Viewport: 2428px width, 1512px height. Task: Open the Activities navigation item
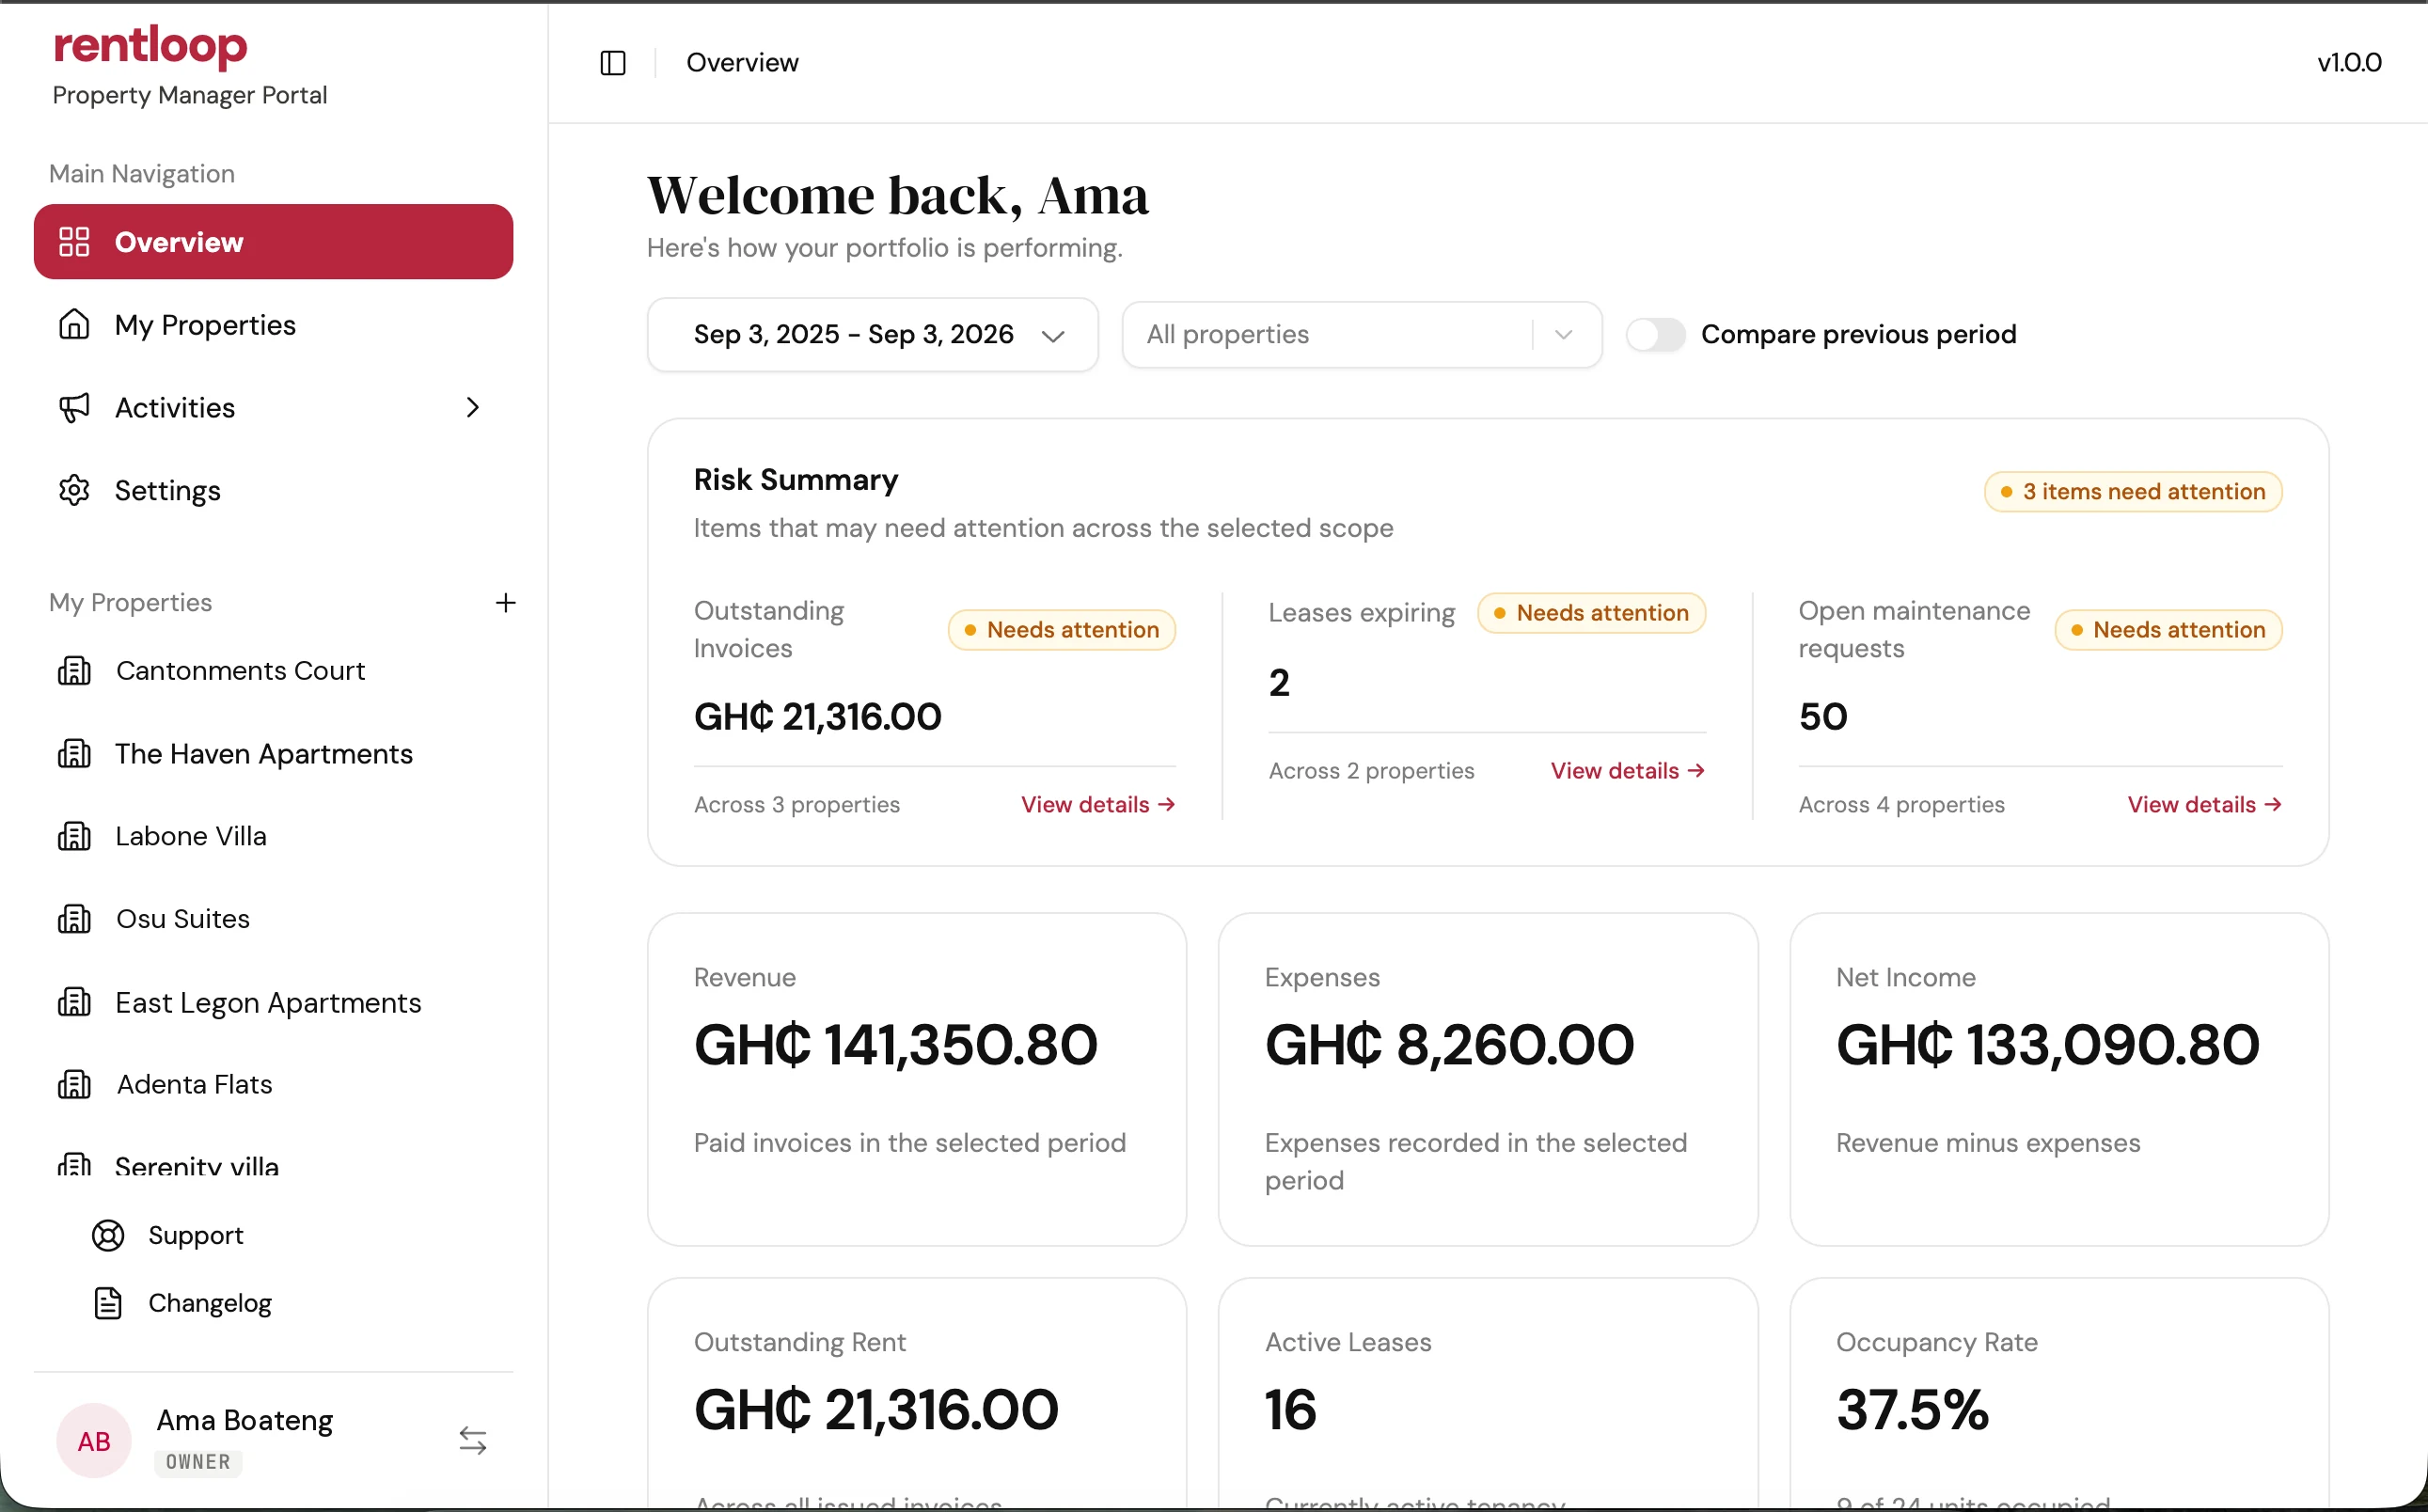273,407
